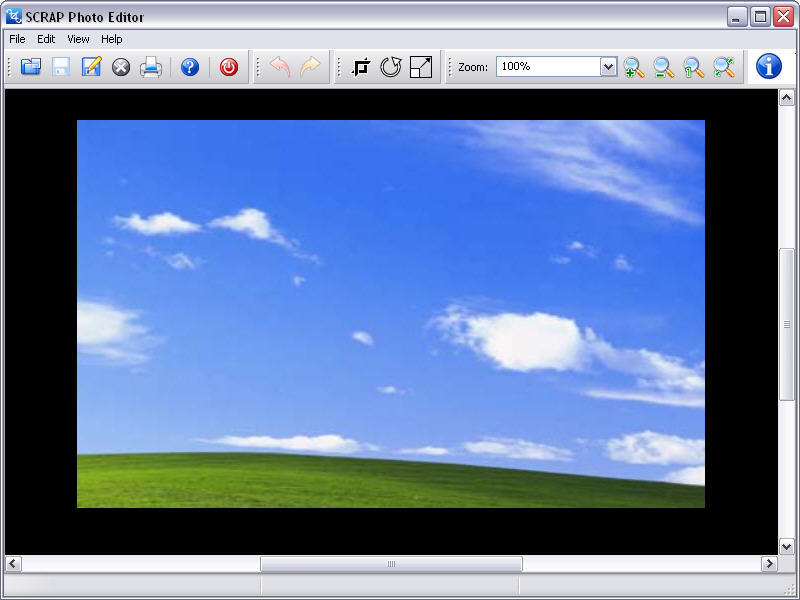
Task: Open an image file with folder icon
Action: 31,67
